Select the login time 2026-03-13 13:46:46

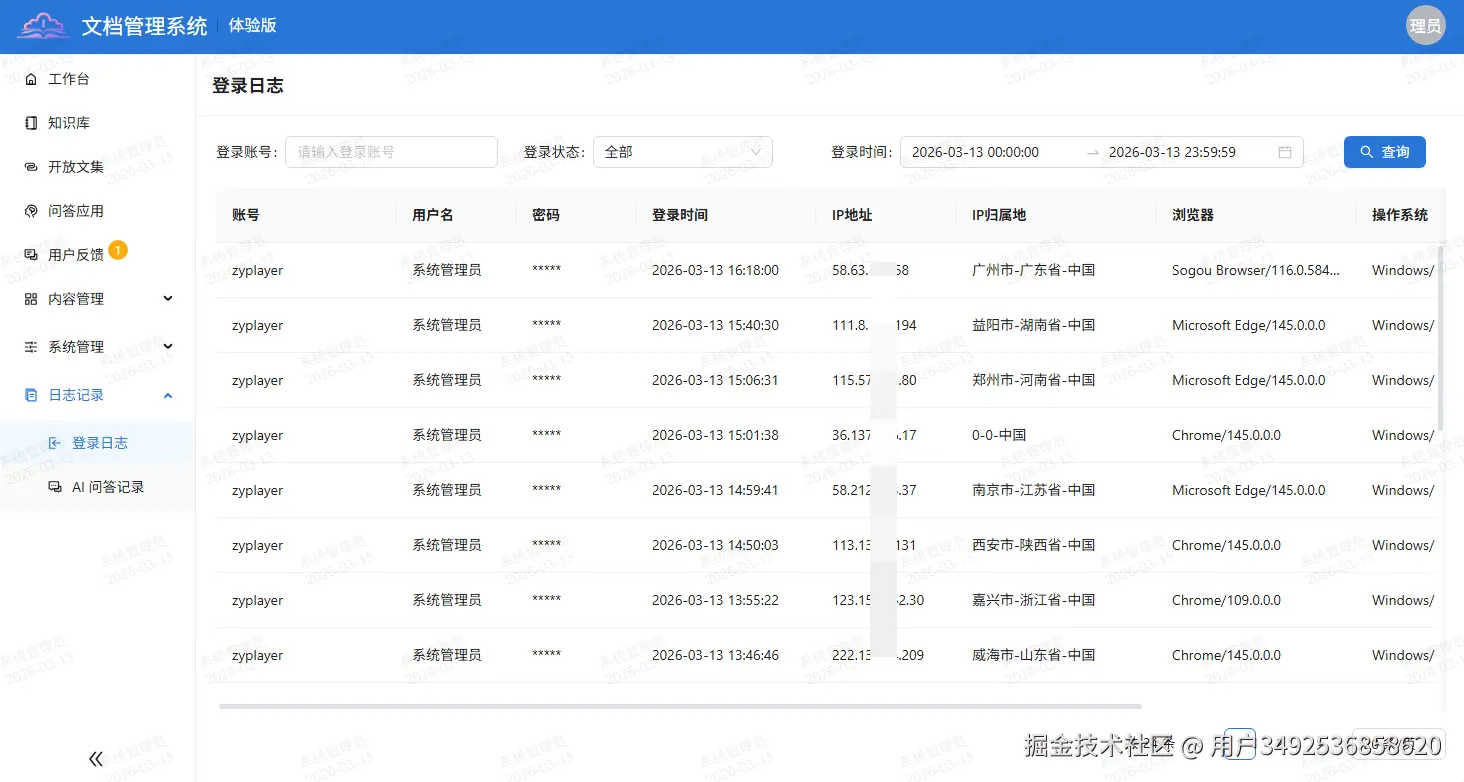click(715, 655)
